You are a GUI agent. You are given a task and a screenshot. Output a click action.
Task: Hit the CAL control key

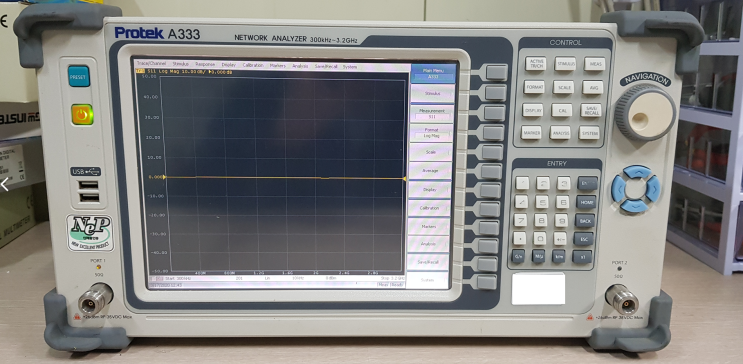pos(562,110)
